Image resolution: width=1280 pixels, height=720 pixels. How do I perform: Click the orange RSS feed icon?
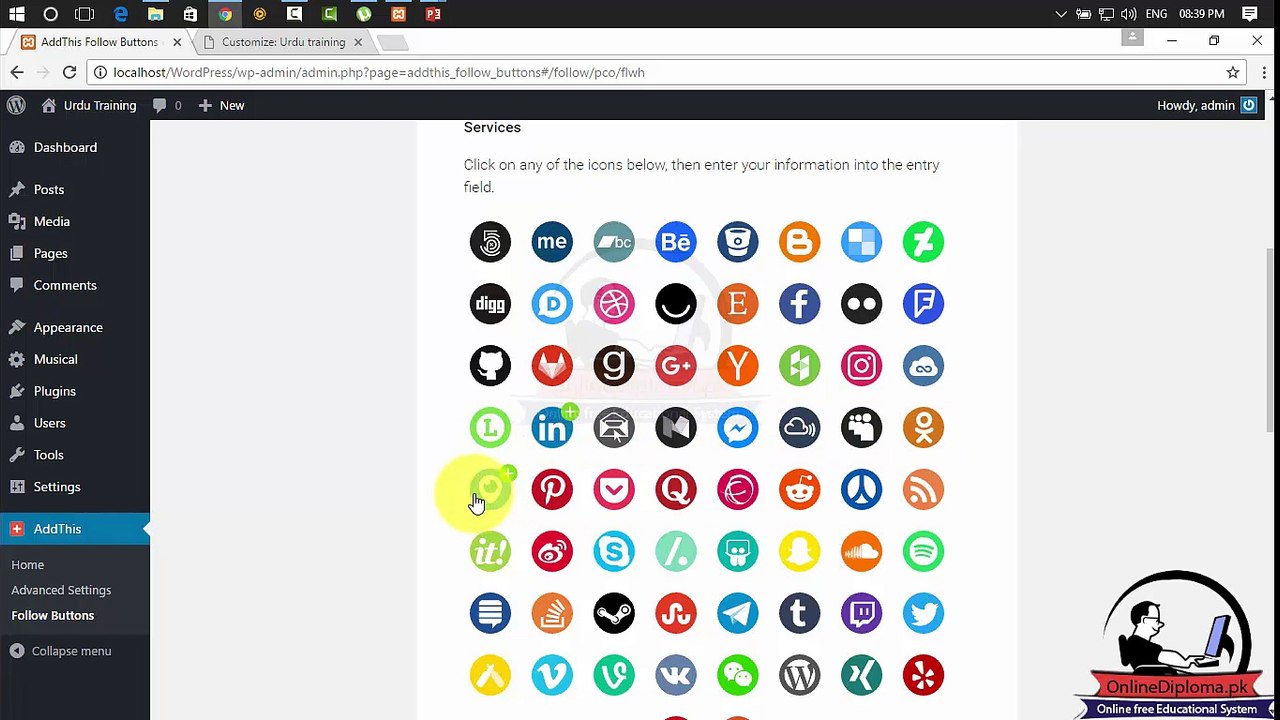pos(923,490)
